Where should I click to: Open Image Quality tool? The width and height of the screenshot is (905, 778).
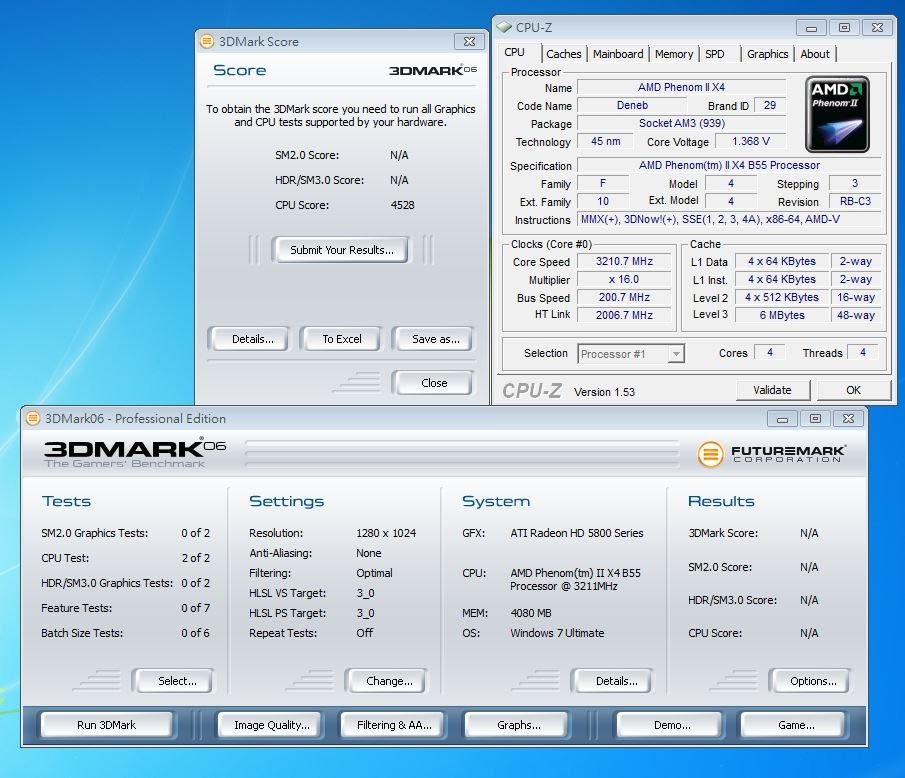click(x=271, y=725)
